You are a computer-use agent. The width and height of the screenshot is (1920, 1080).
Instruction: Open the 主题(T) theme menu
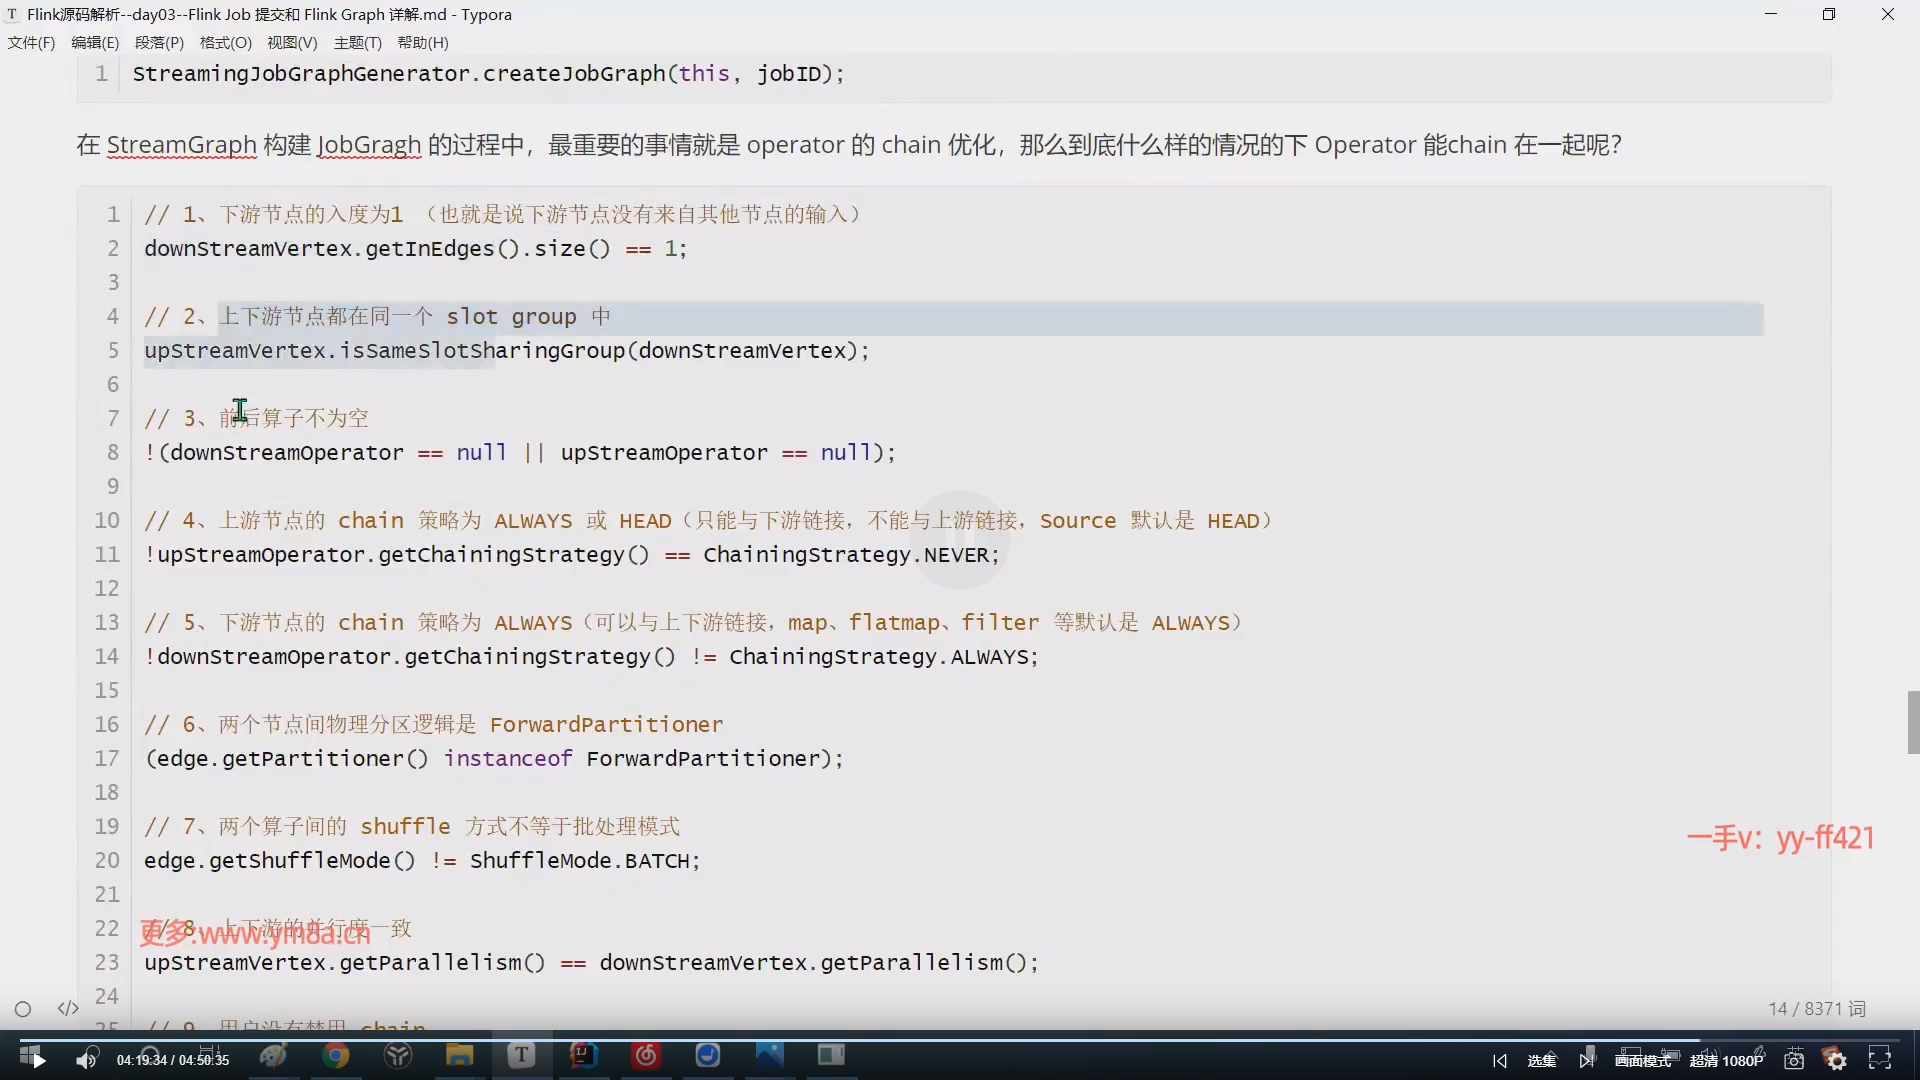click(x=357, y=42)
